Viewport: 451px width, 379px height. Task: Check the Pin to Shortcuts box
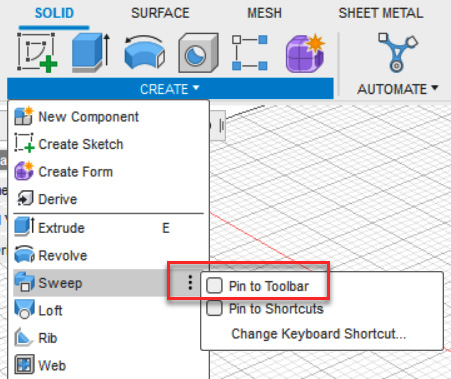pyautogui.click(x=214, y=308)
